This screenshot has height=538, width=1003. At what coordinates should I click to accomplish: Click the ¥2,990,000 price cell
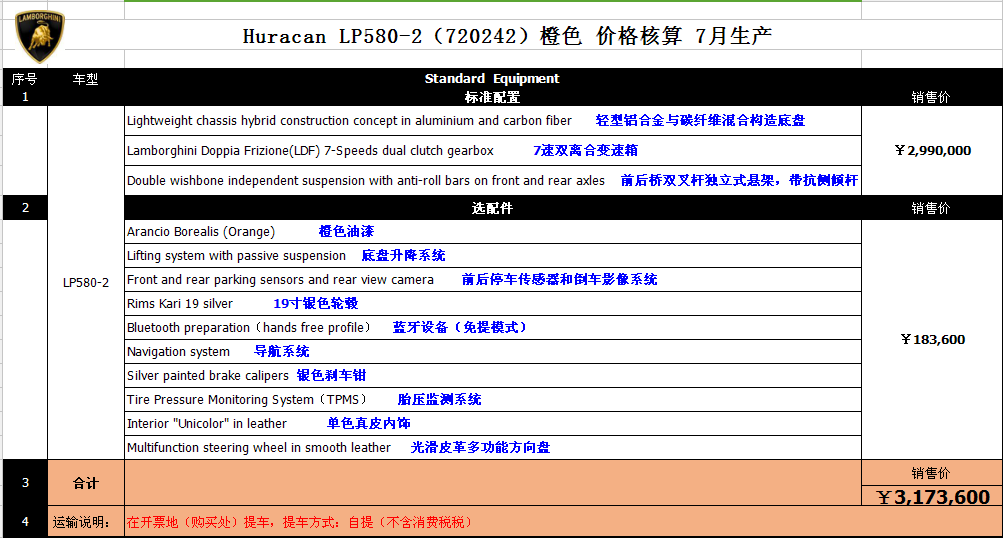coord(932,150)
